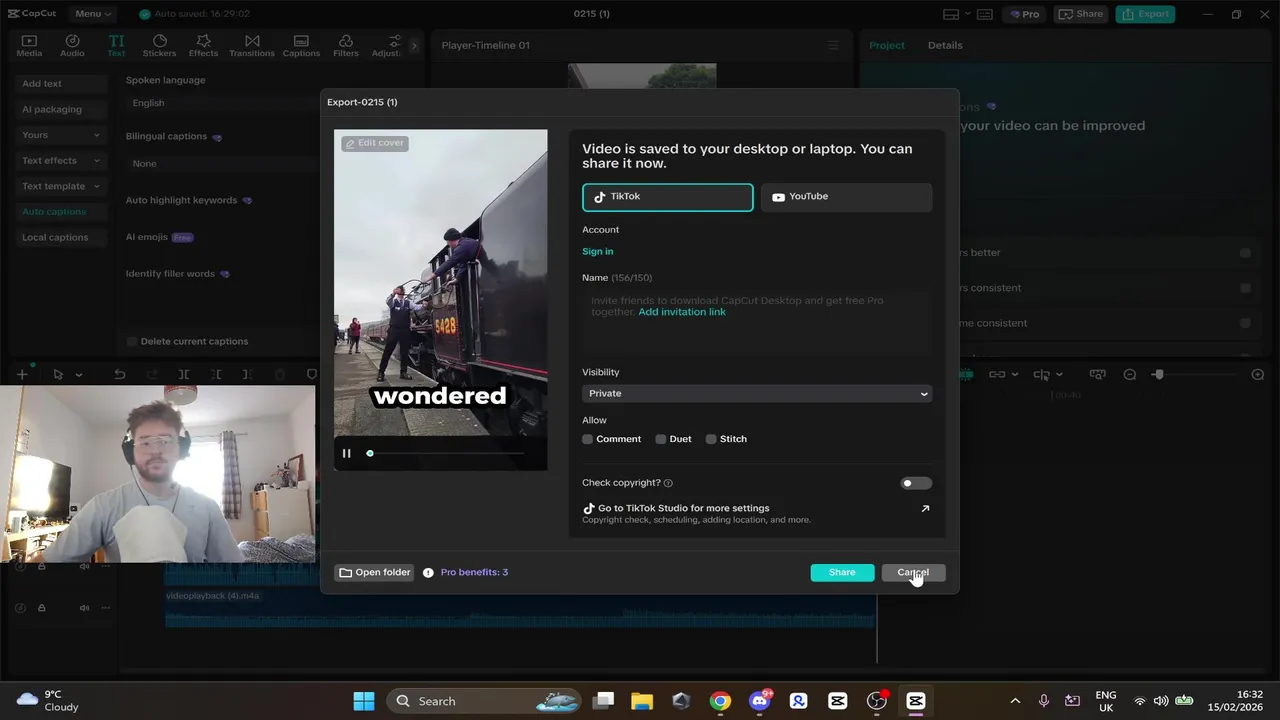Enable the Duet checkbox

point(661,439)
